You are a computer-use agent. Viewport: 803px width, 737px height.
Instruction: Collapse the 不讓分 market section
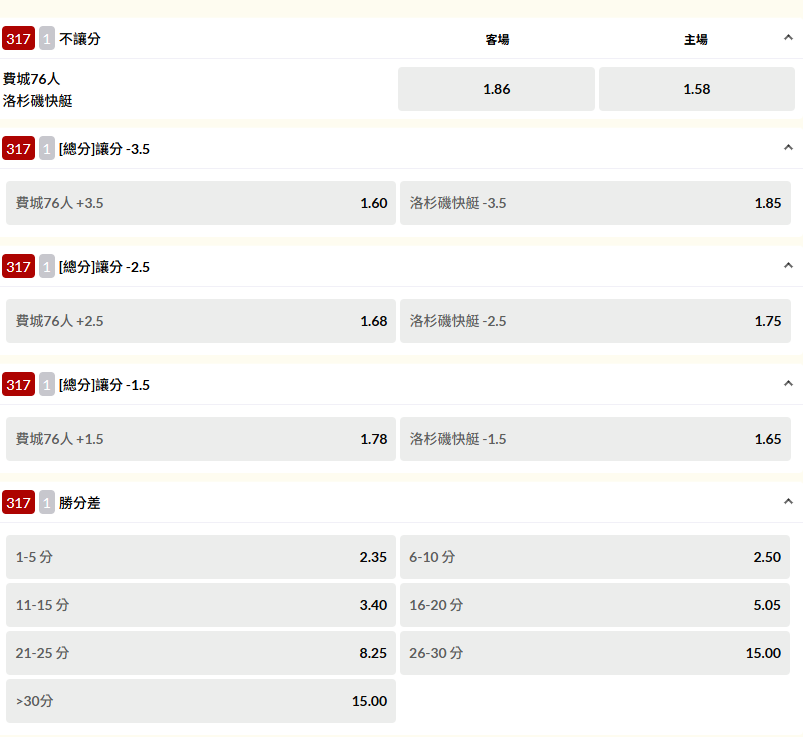(x=787, y=38)
